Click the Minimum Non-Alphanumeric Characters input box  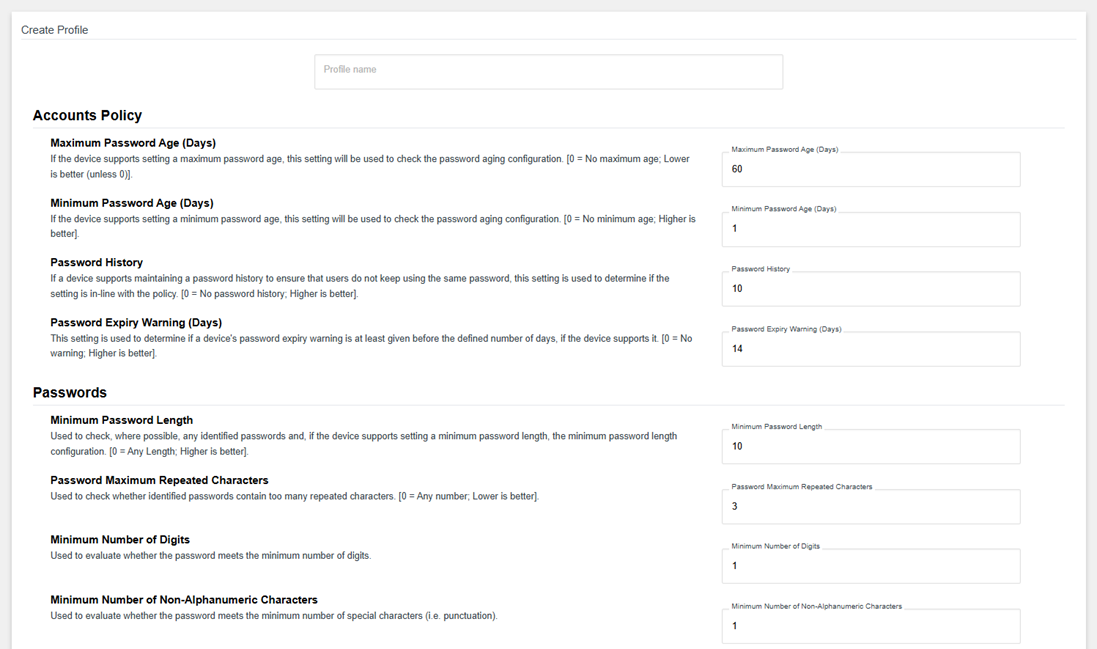[x=870, y=627]
